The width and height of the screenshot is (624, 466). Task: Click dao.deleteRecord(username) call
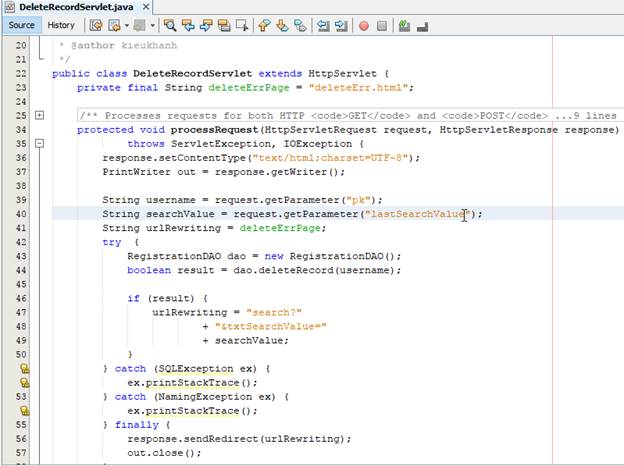(x=314, y=270)
